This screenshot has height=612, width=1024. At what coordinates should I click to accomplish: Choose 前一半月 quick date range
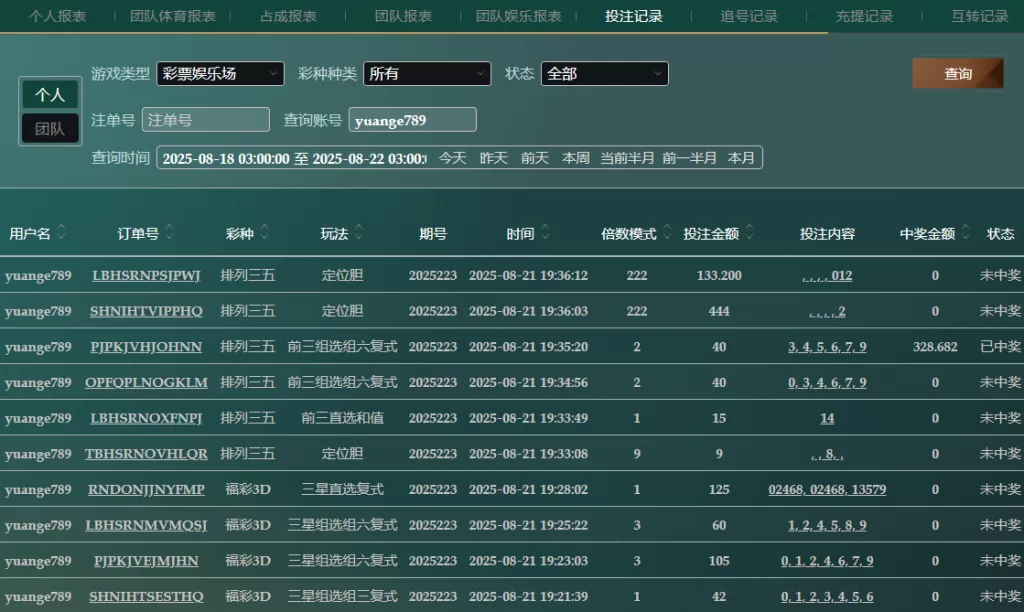coord(690,158)
